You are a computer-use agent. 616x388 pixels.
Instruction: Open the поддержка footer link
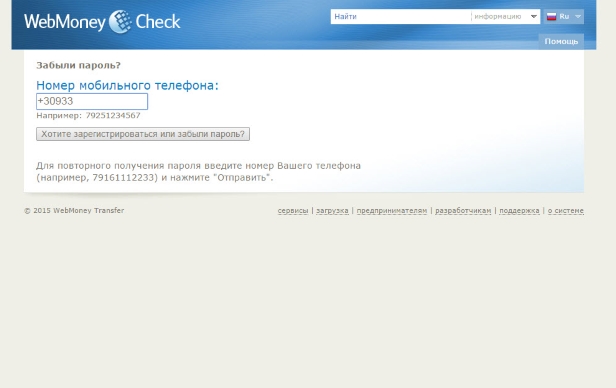click(x=519, y=210)
